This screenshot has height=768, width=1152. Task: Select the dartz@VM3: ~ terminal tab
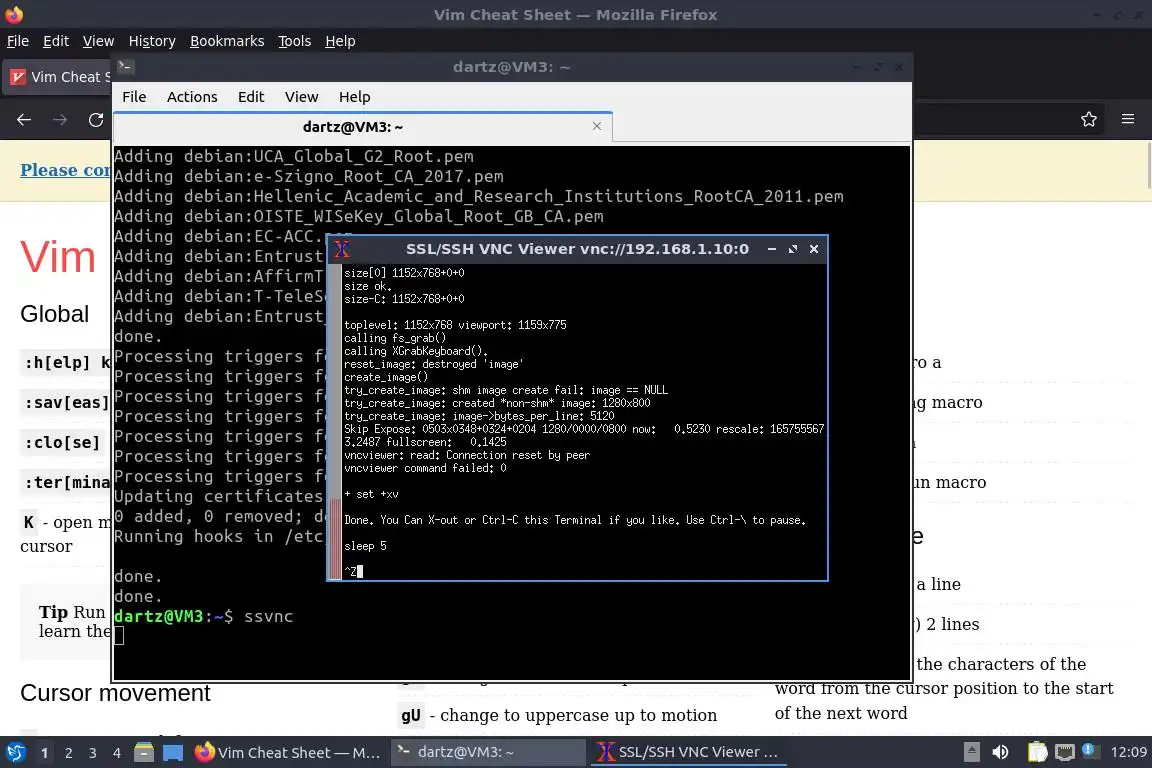(x=363, y=126)
